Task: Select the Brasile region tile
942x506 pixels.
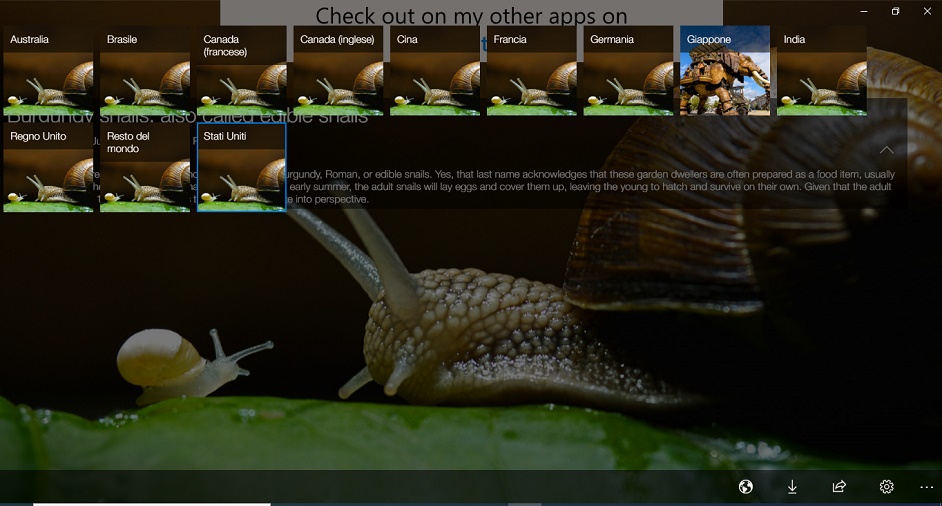Action: click(x=145, y=70)
